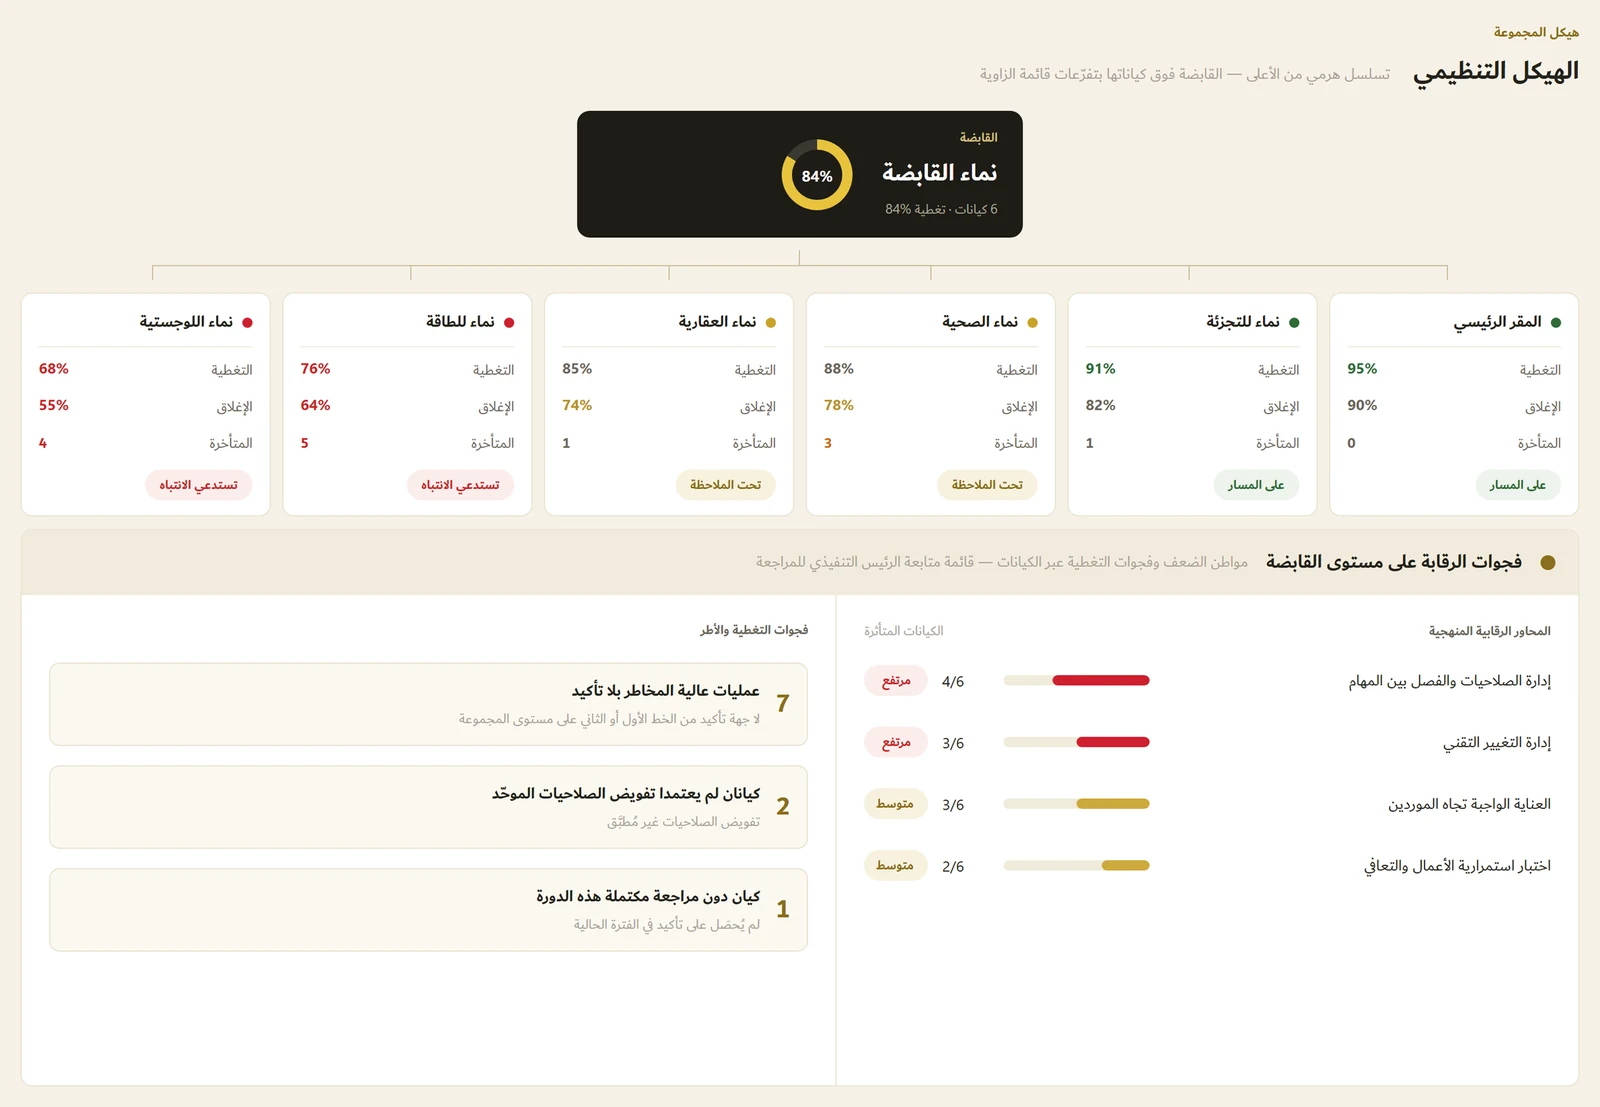
Task: Click the مرتفع tag on إدارة الصلاحيات row
Action: (896, 681)
